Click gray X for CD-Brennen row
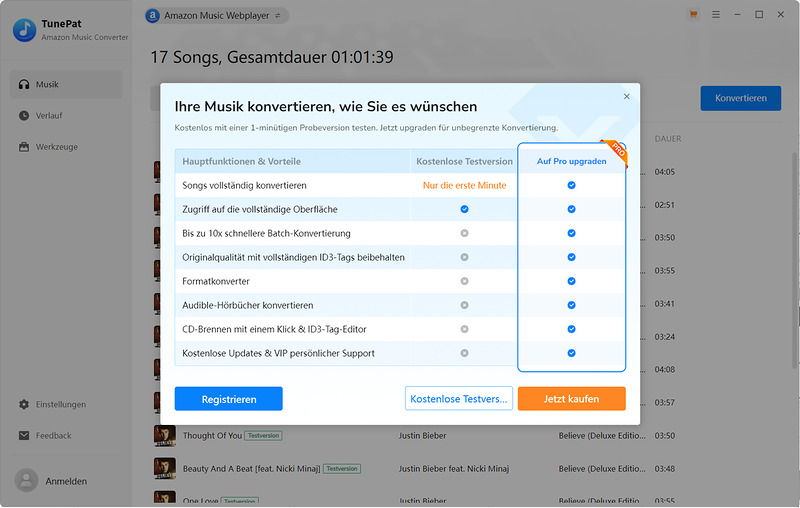800x508 pixels. (x=464, y=329)
